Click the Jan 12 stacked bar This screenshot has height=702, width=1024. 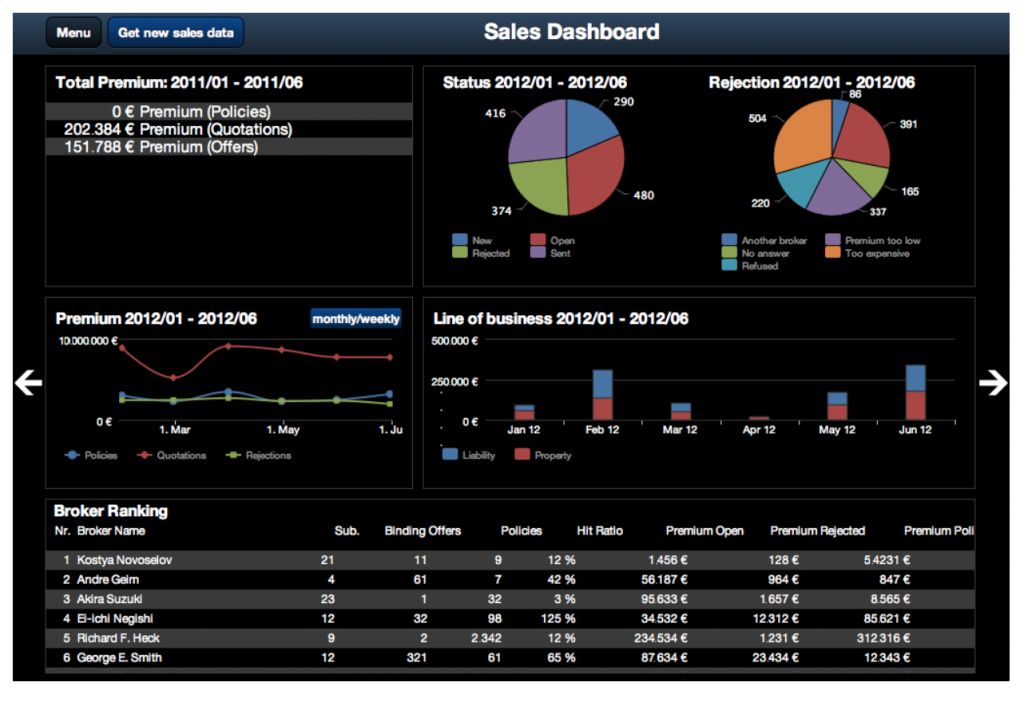(524, 412)
